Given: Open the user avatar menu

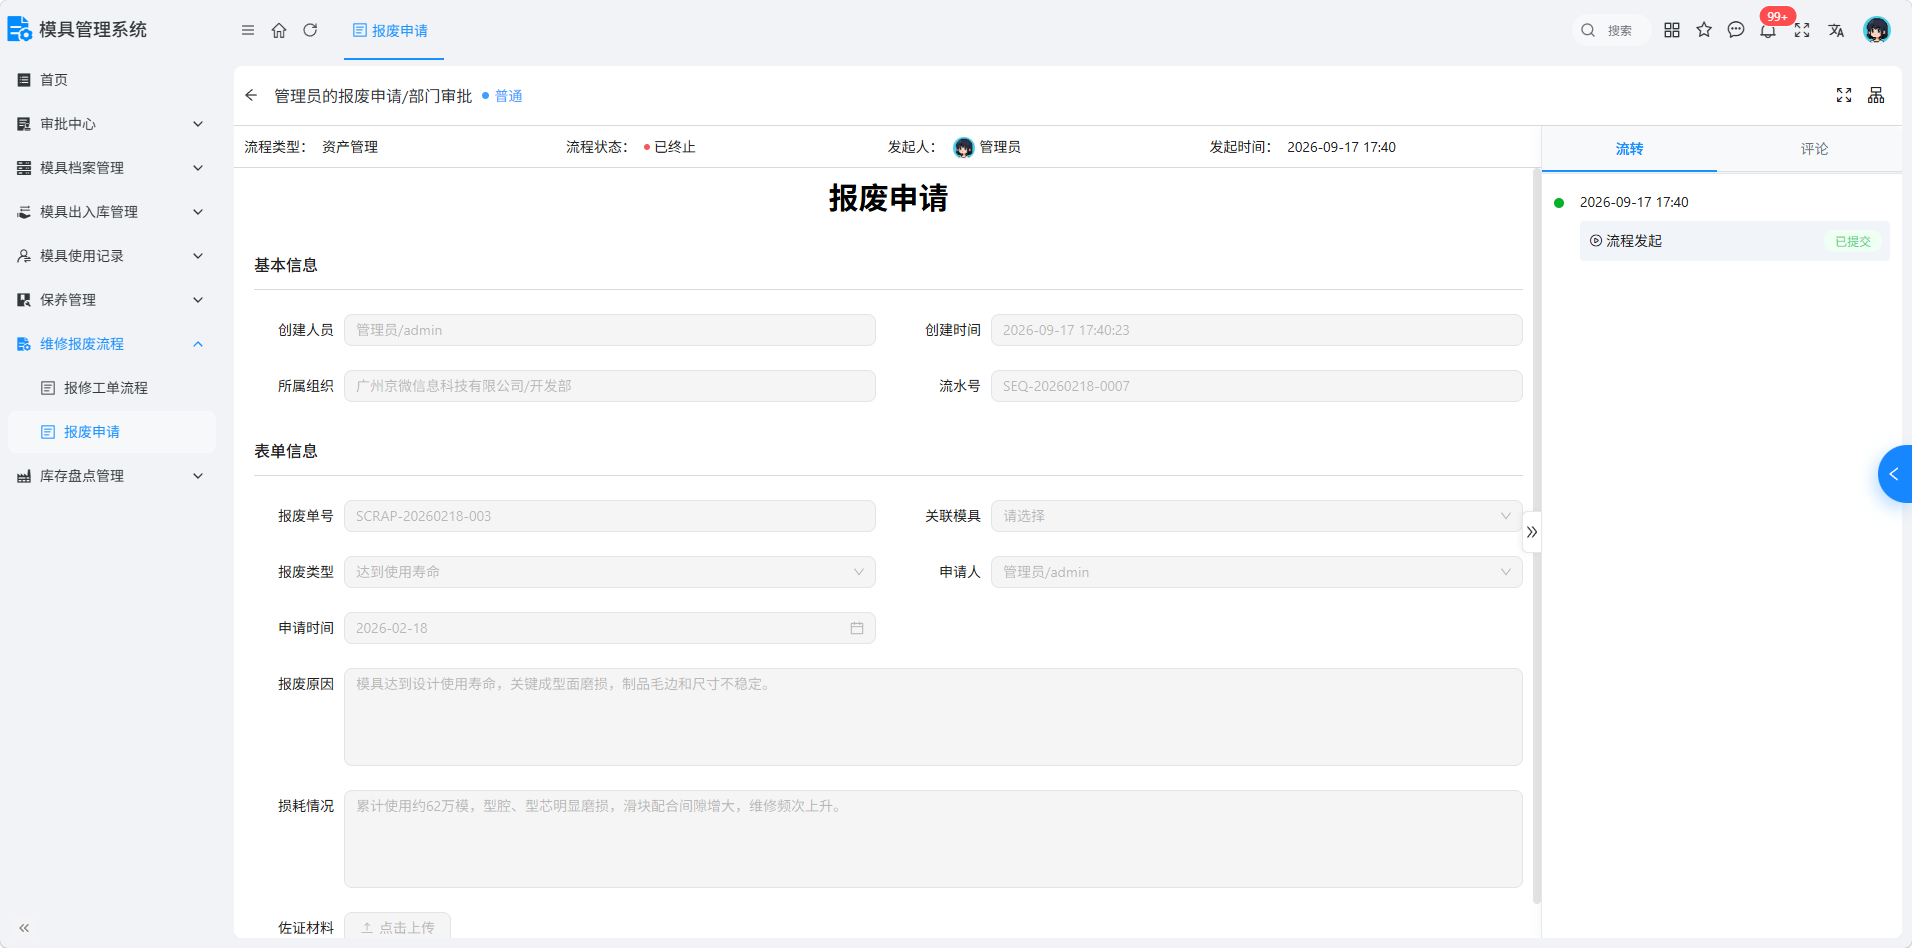Looking at the screenshot, I should click(x=1877, y=30).
